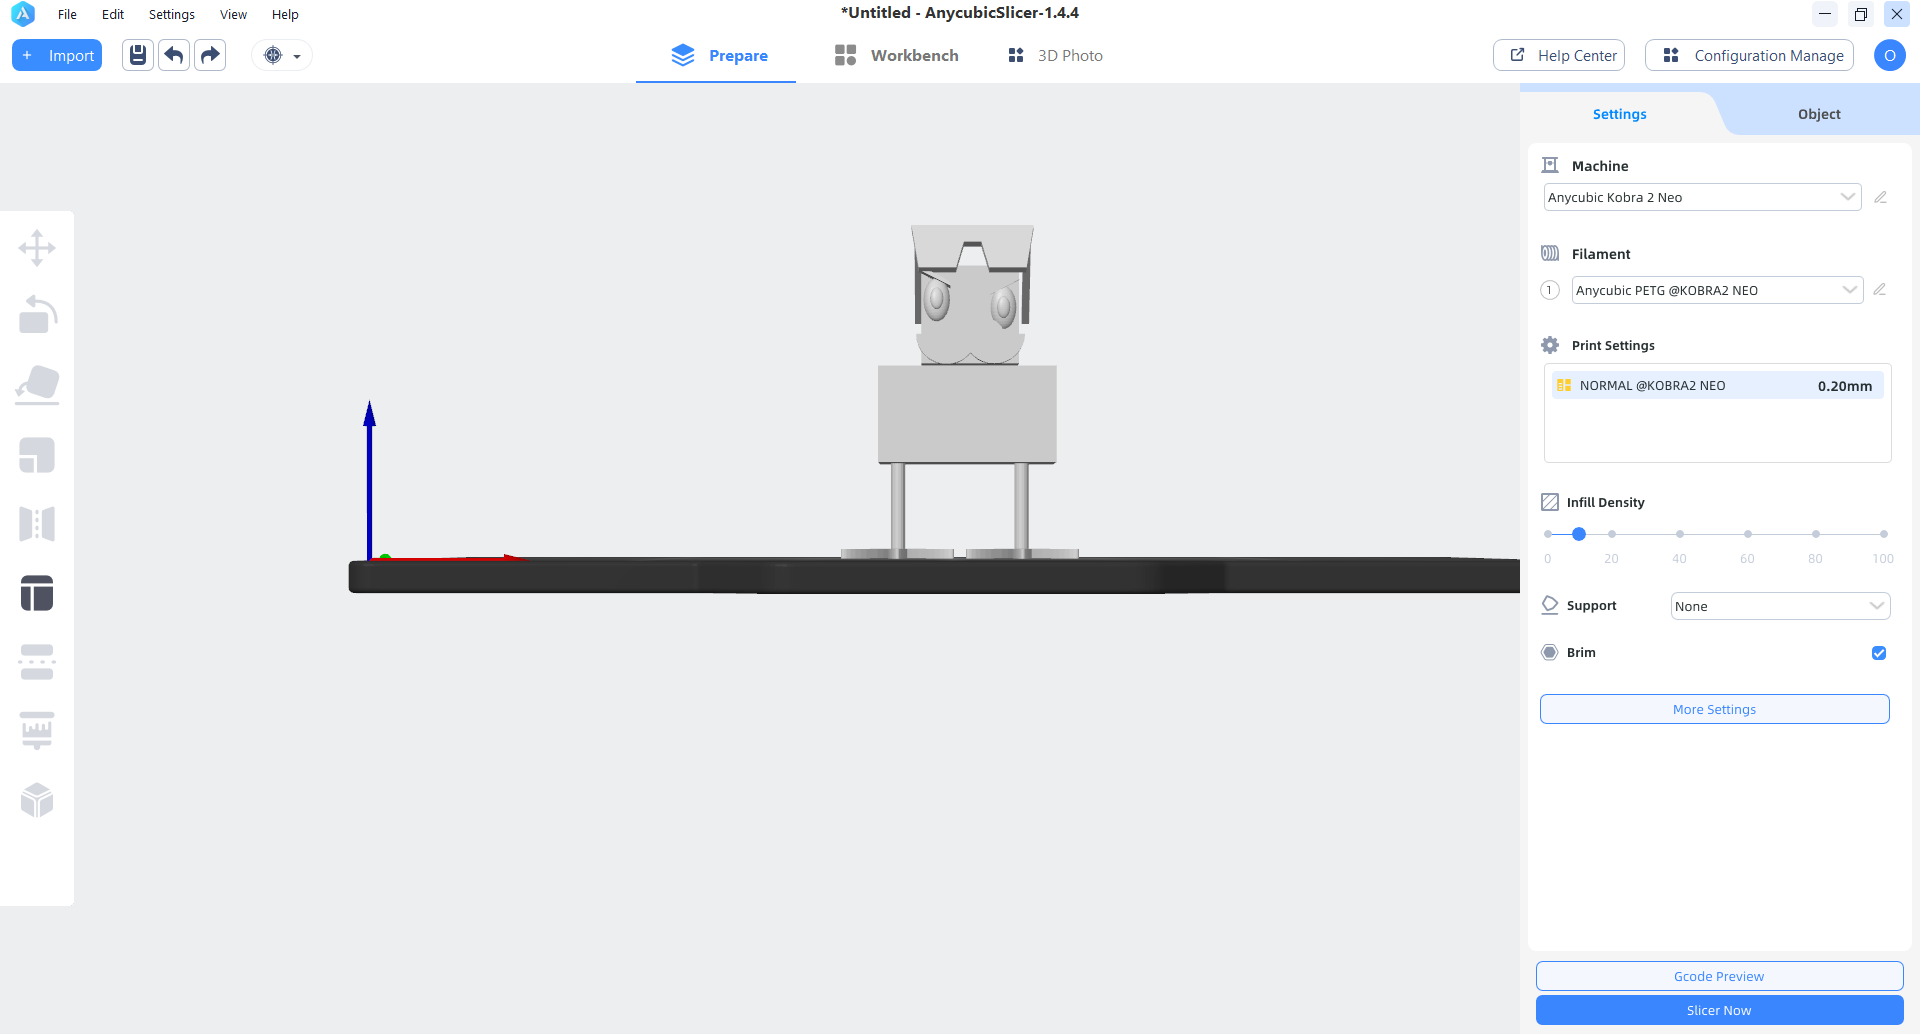1920x1034 pixels.
Task: Undo the last action
Action: coord(174,55)
